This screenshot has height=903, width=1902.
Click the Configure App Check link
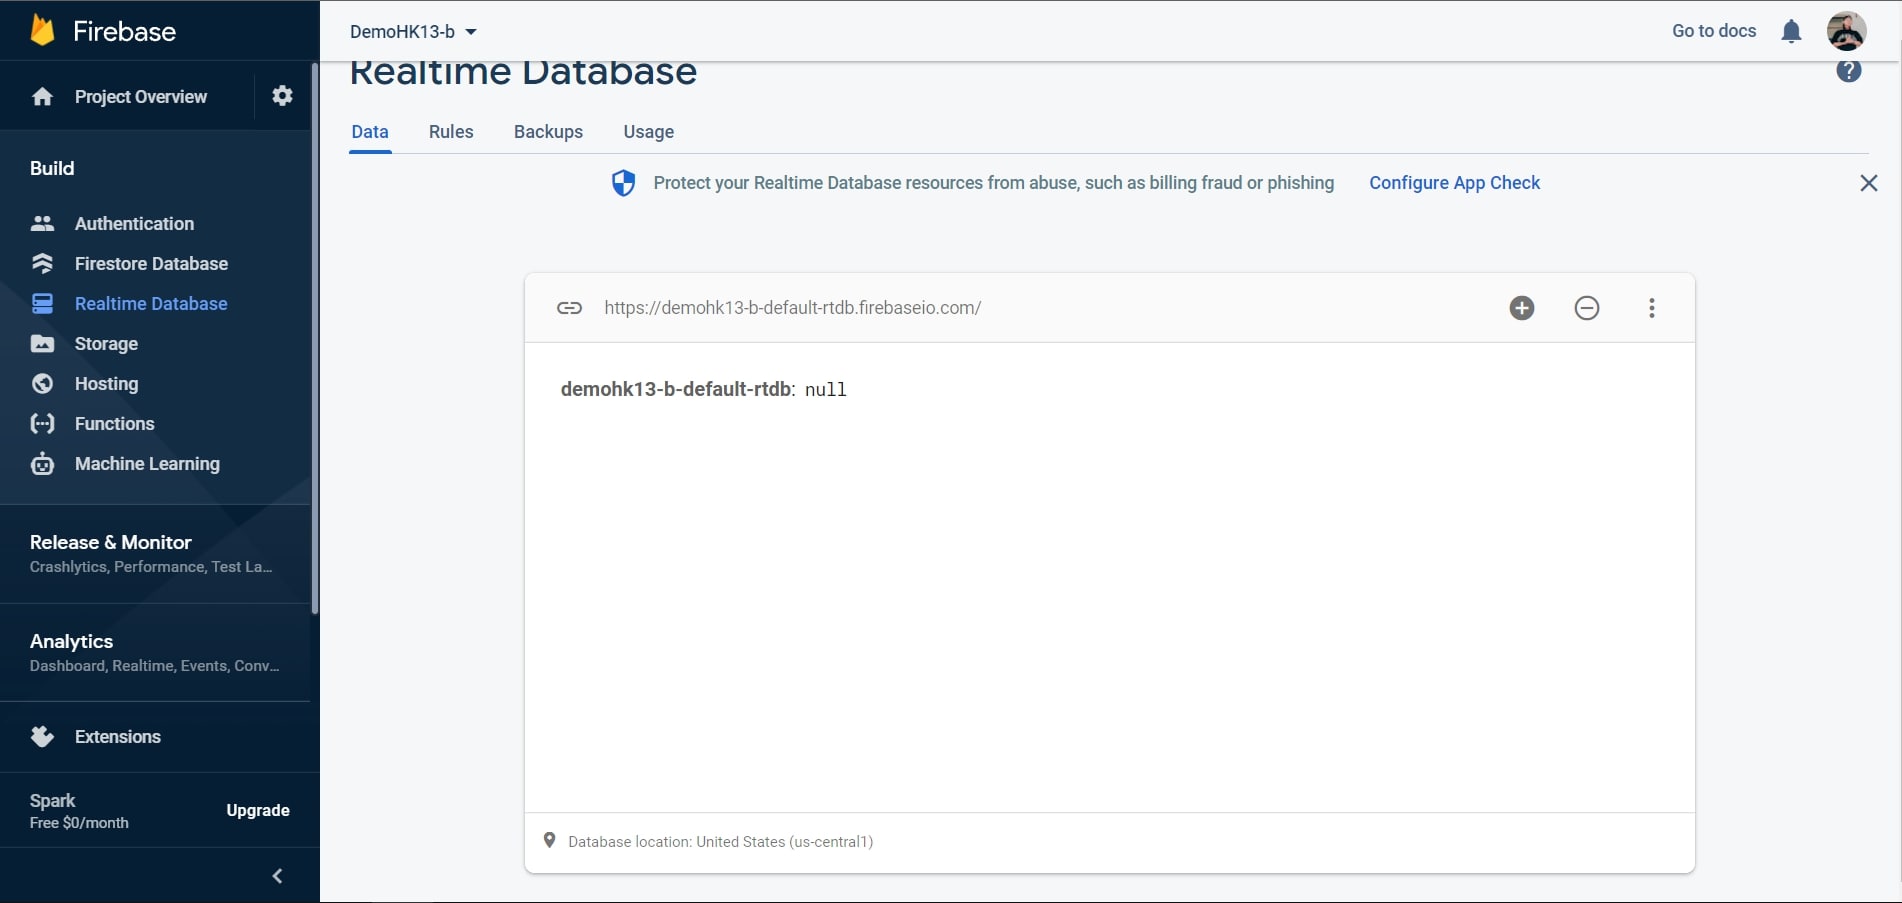click(1454, 182)
